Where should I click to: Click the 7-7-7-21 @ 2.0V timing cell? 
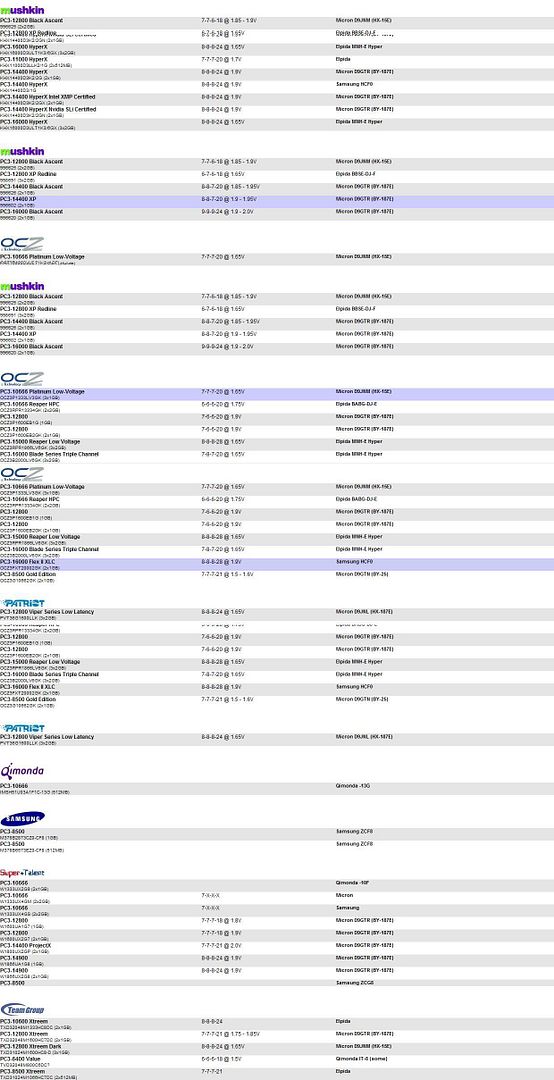[221, 946]
